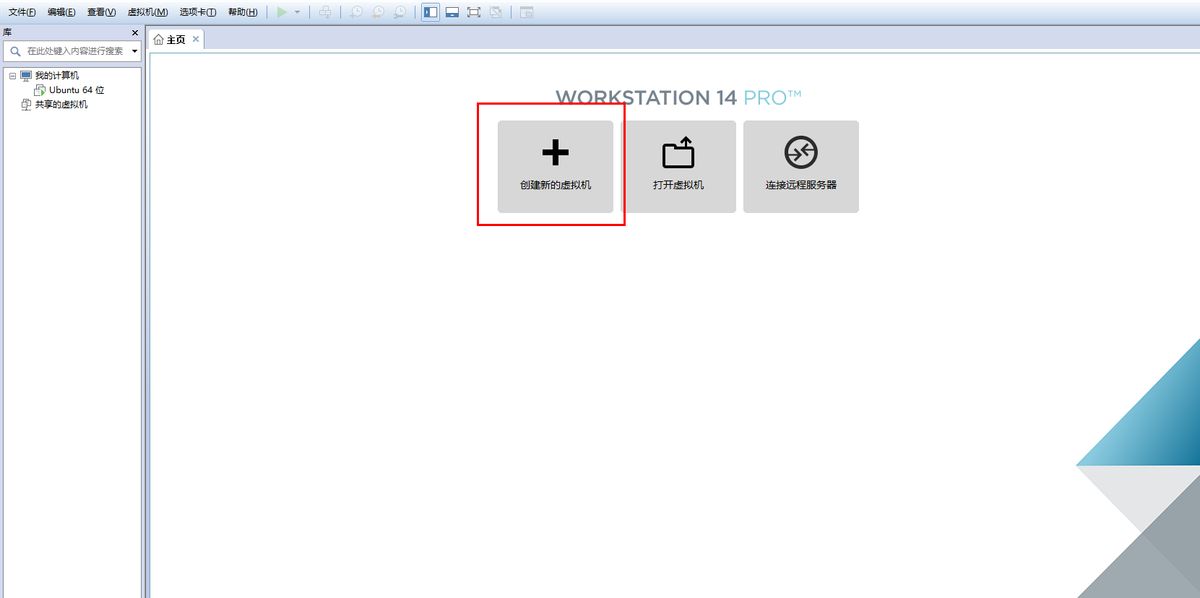Open the 虚拟机(M) menu

pyautogui.click(x=147, y=12)
